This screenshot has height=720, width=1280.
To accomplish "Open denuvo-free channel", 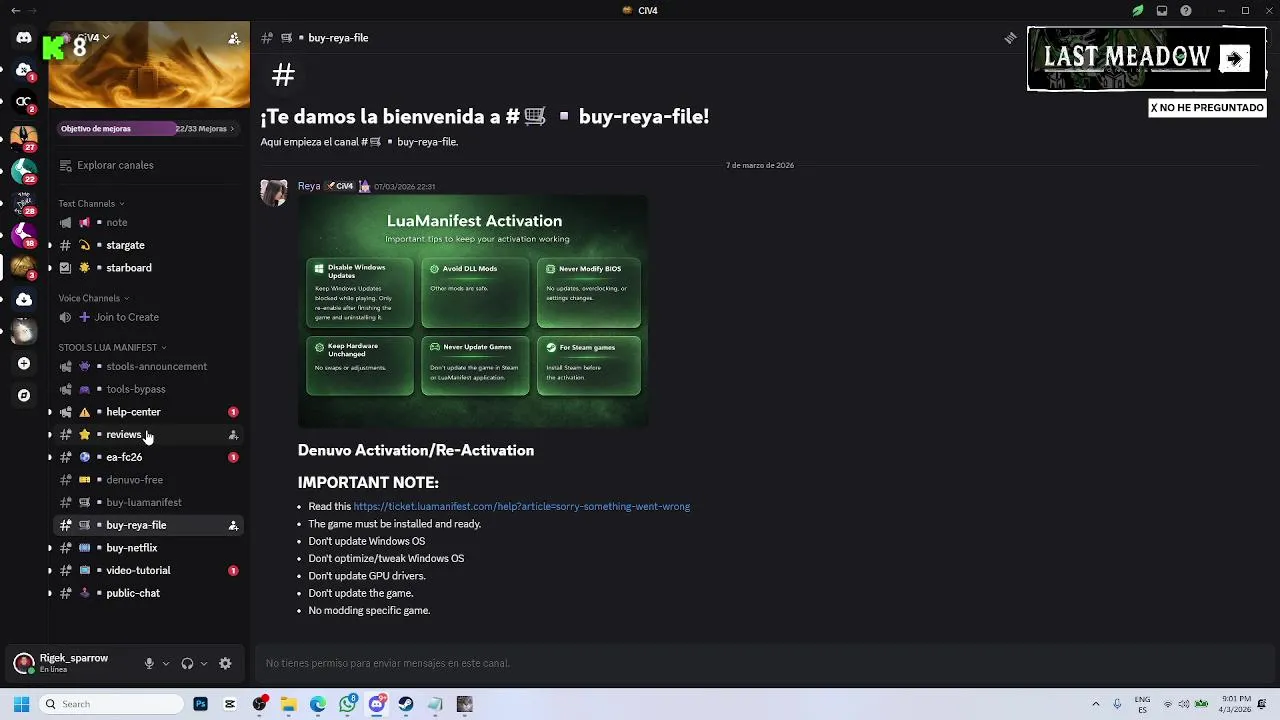I will coord(146,480).
